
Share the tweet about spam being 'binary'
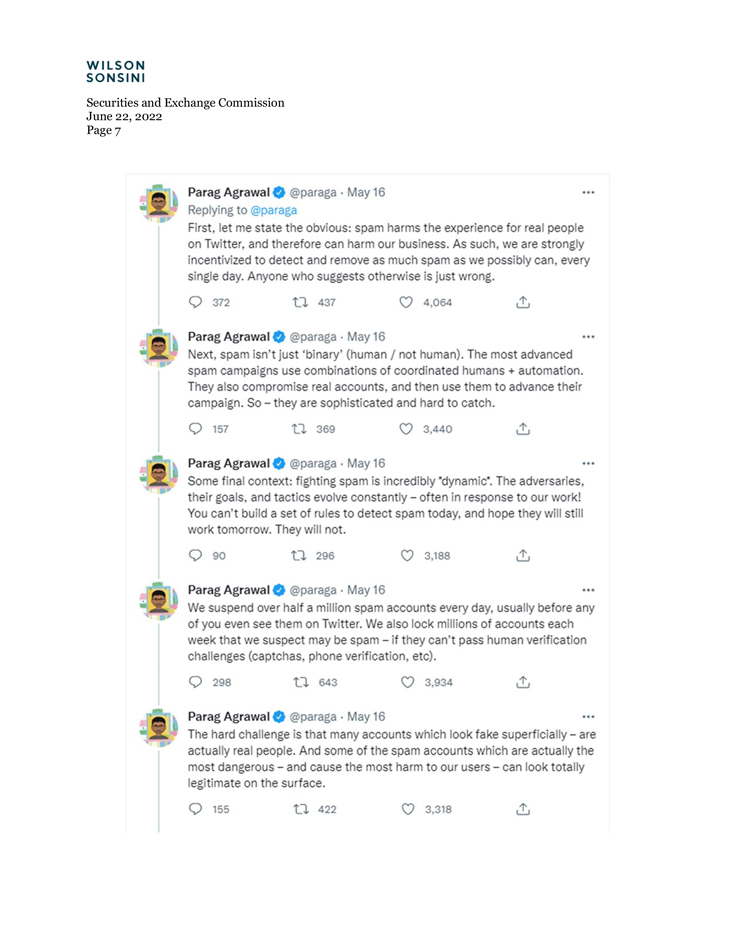point(520,429)
